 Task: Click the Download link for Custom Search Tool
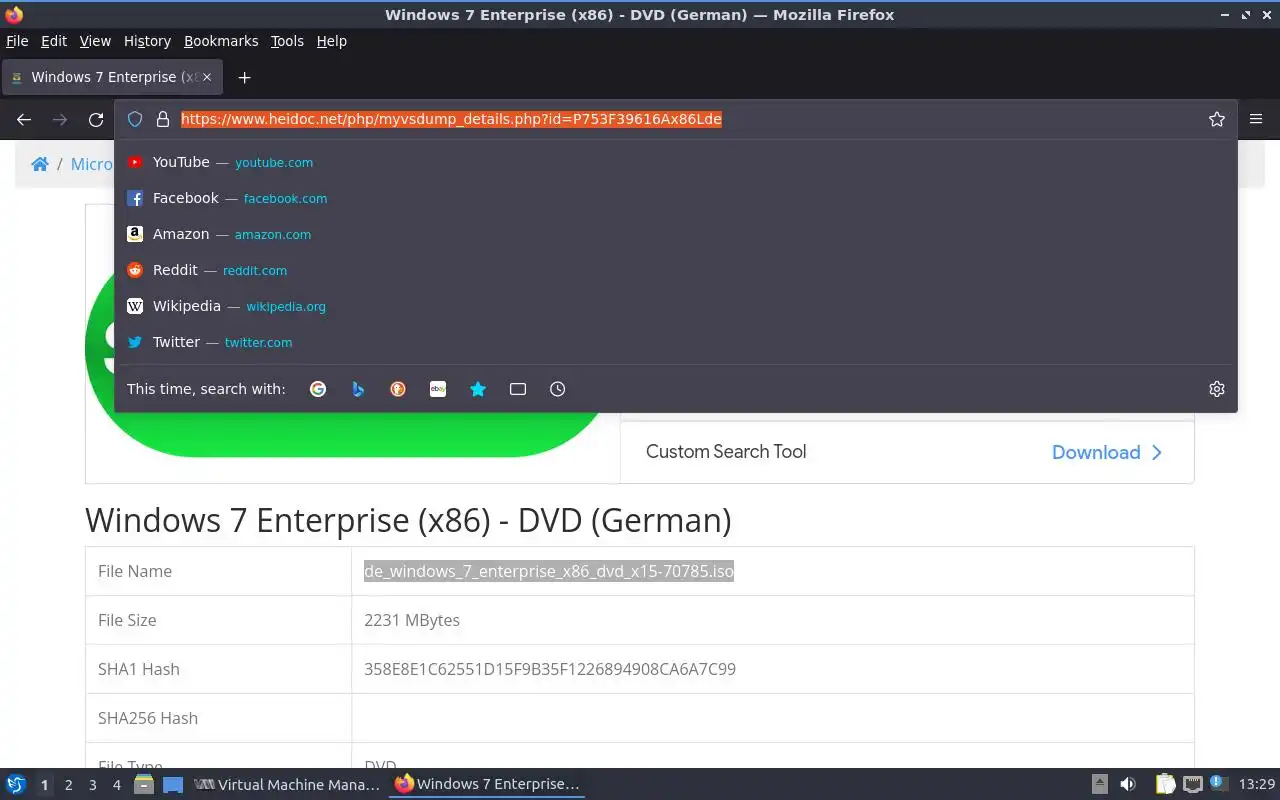click(x=1107, y=452)
